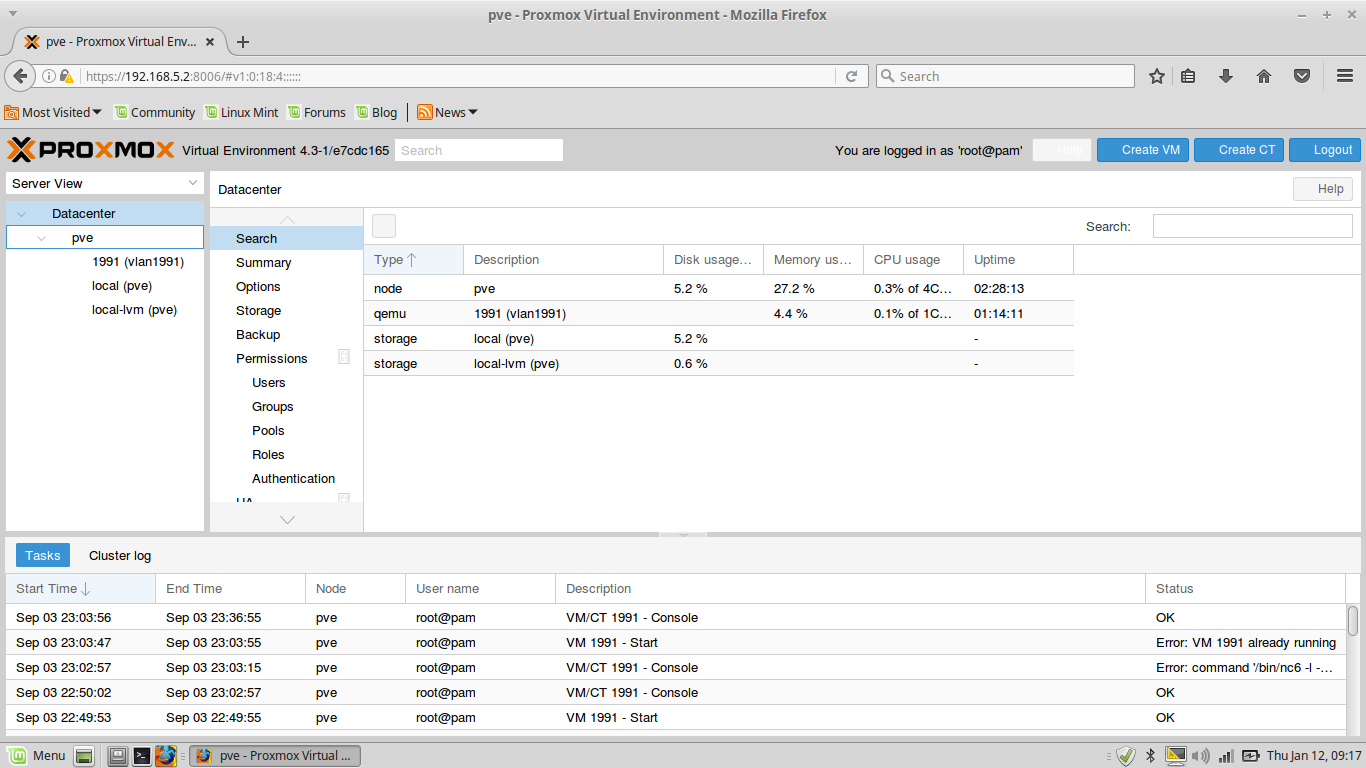Click the Firefox reload page icon

pos(851,76)
